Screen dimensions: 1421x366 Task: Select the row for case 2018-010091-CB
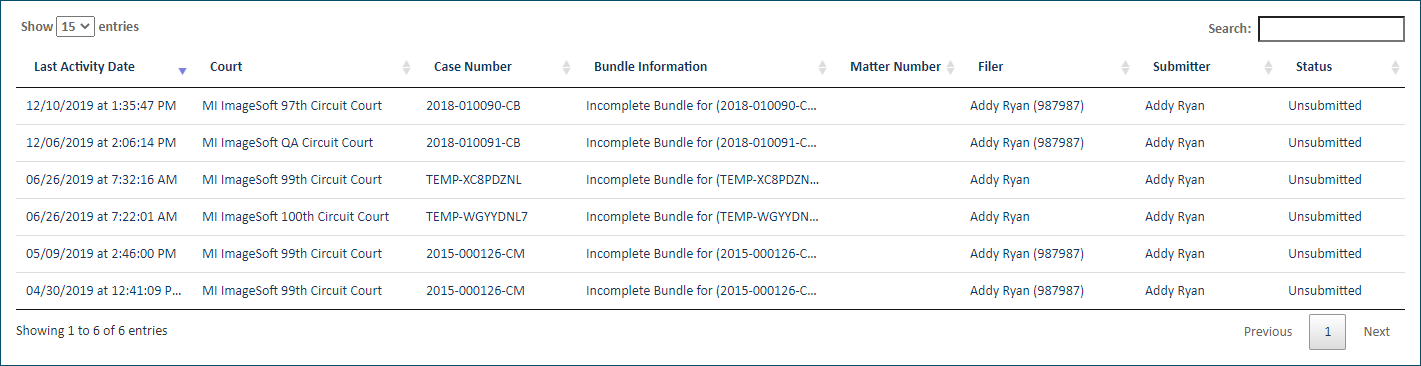tap(710, 143)
